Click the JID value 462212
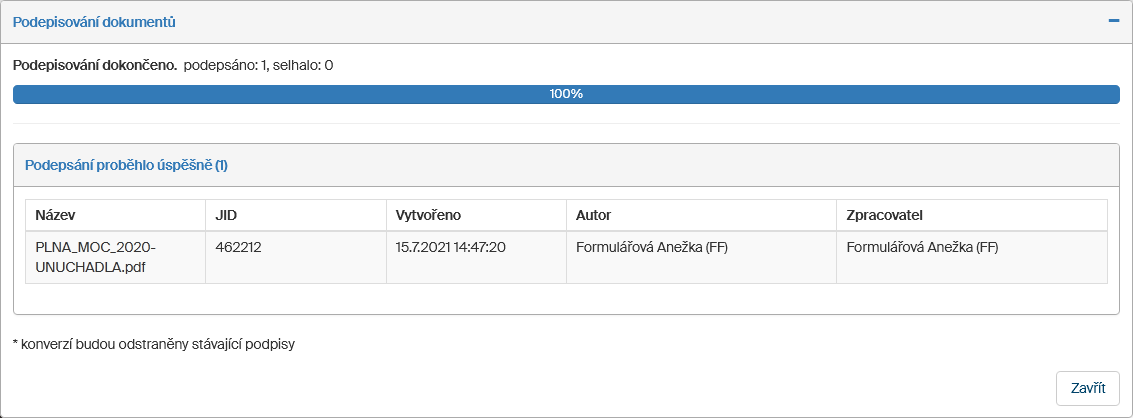The width and height of the screenshot is (1133, 418). pyautogui.click(x=238, y=247)
